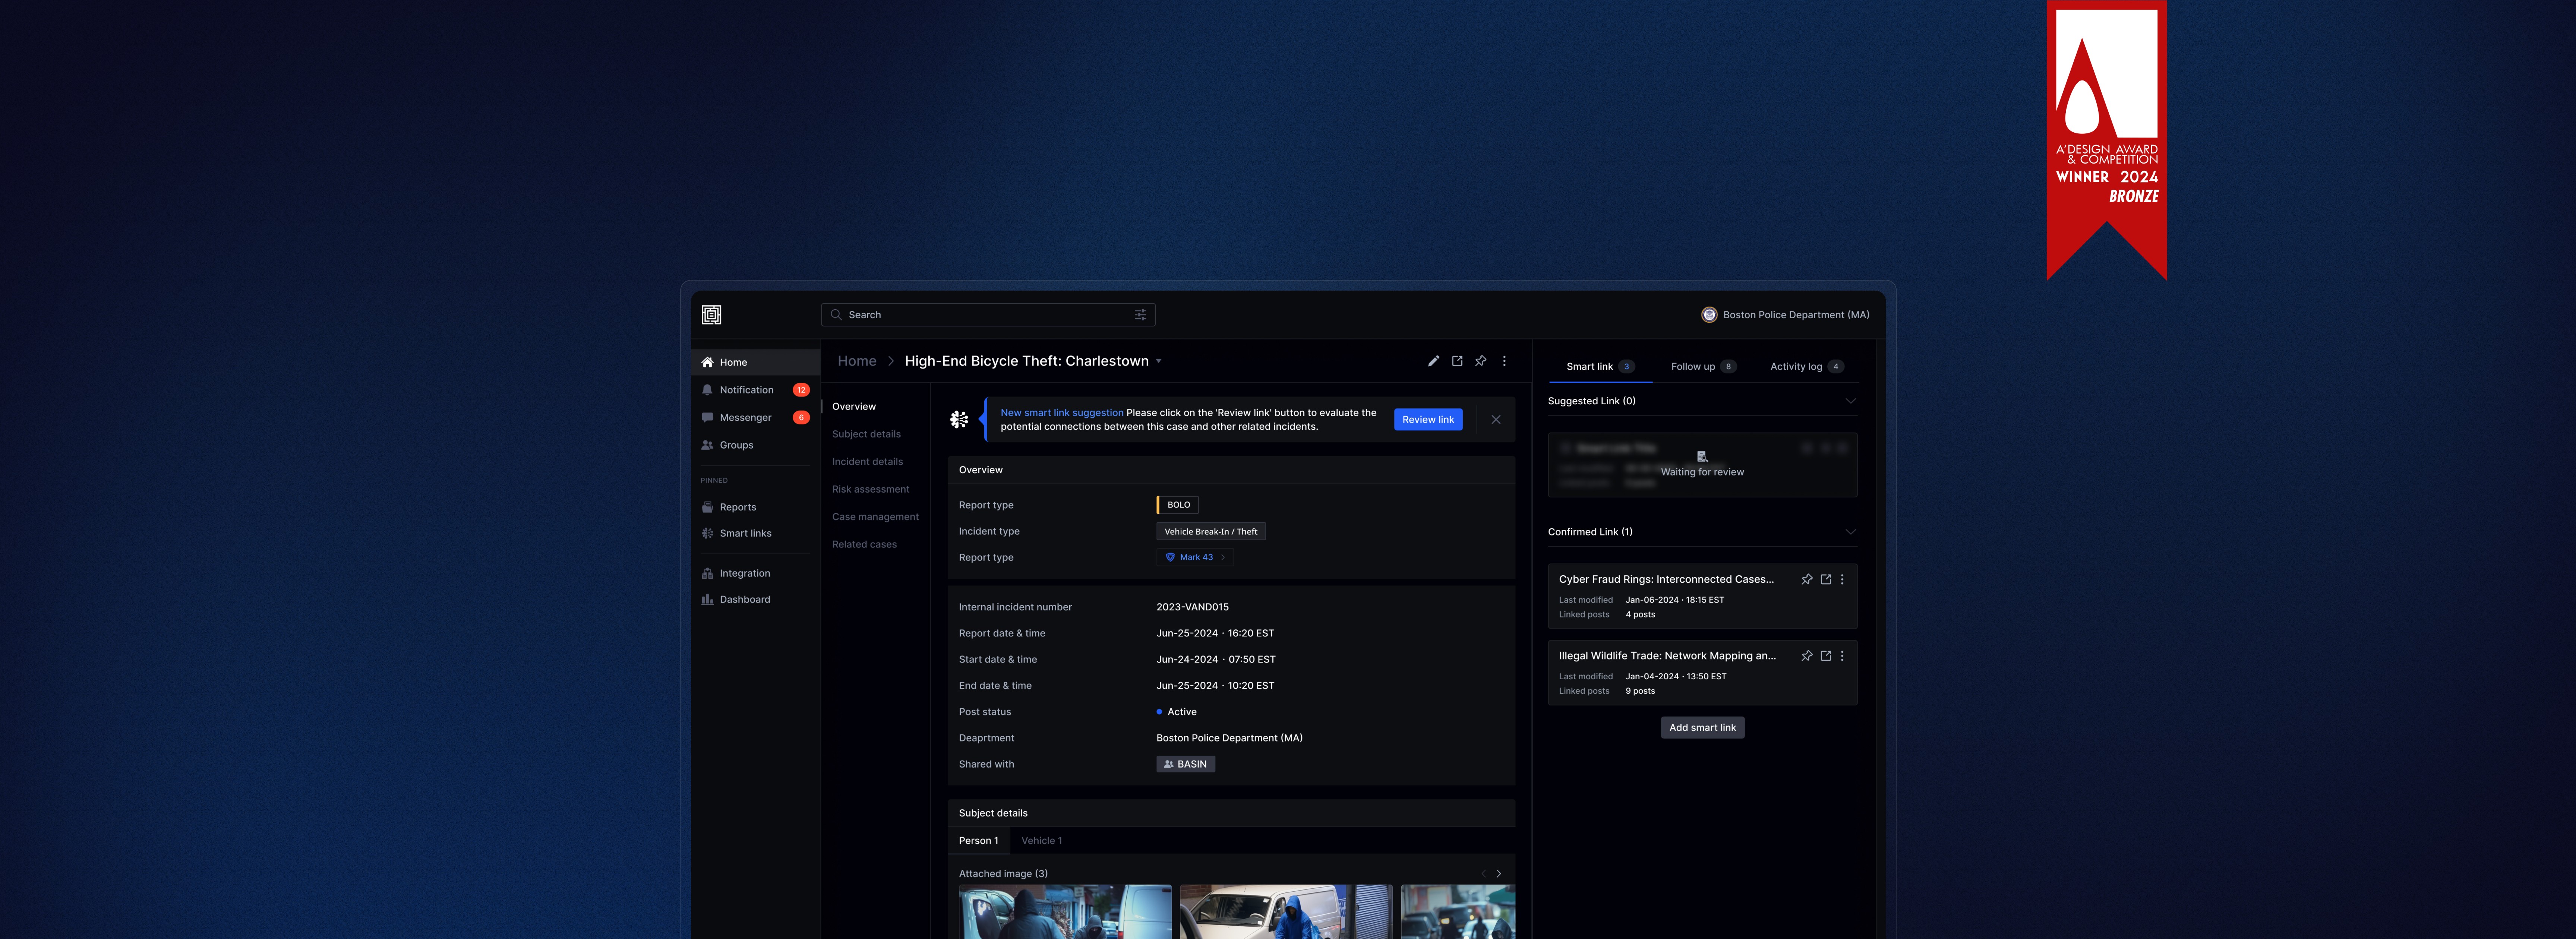Click the Boston Police Department badge avatar

pos(1709,315)
